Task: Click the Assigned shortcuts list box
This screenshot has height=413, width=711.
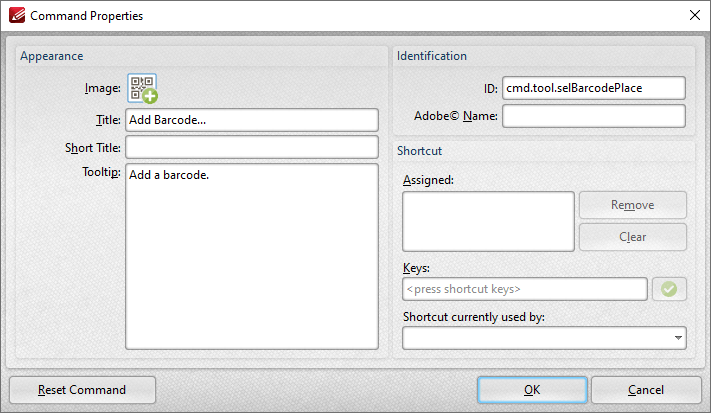Action: (x=488, y=221)
